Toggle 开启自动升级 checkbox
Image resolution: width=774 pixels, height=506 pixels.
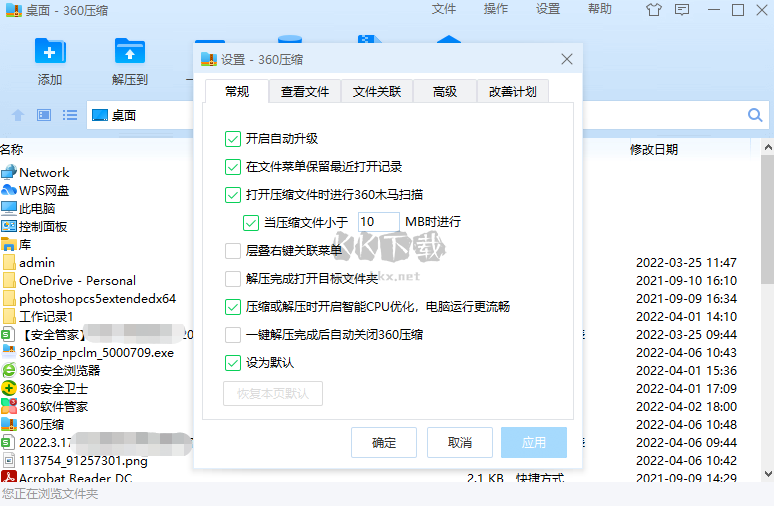[x=232, y=139]
